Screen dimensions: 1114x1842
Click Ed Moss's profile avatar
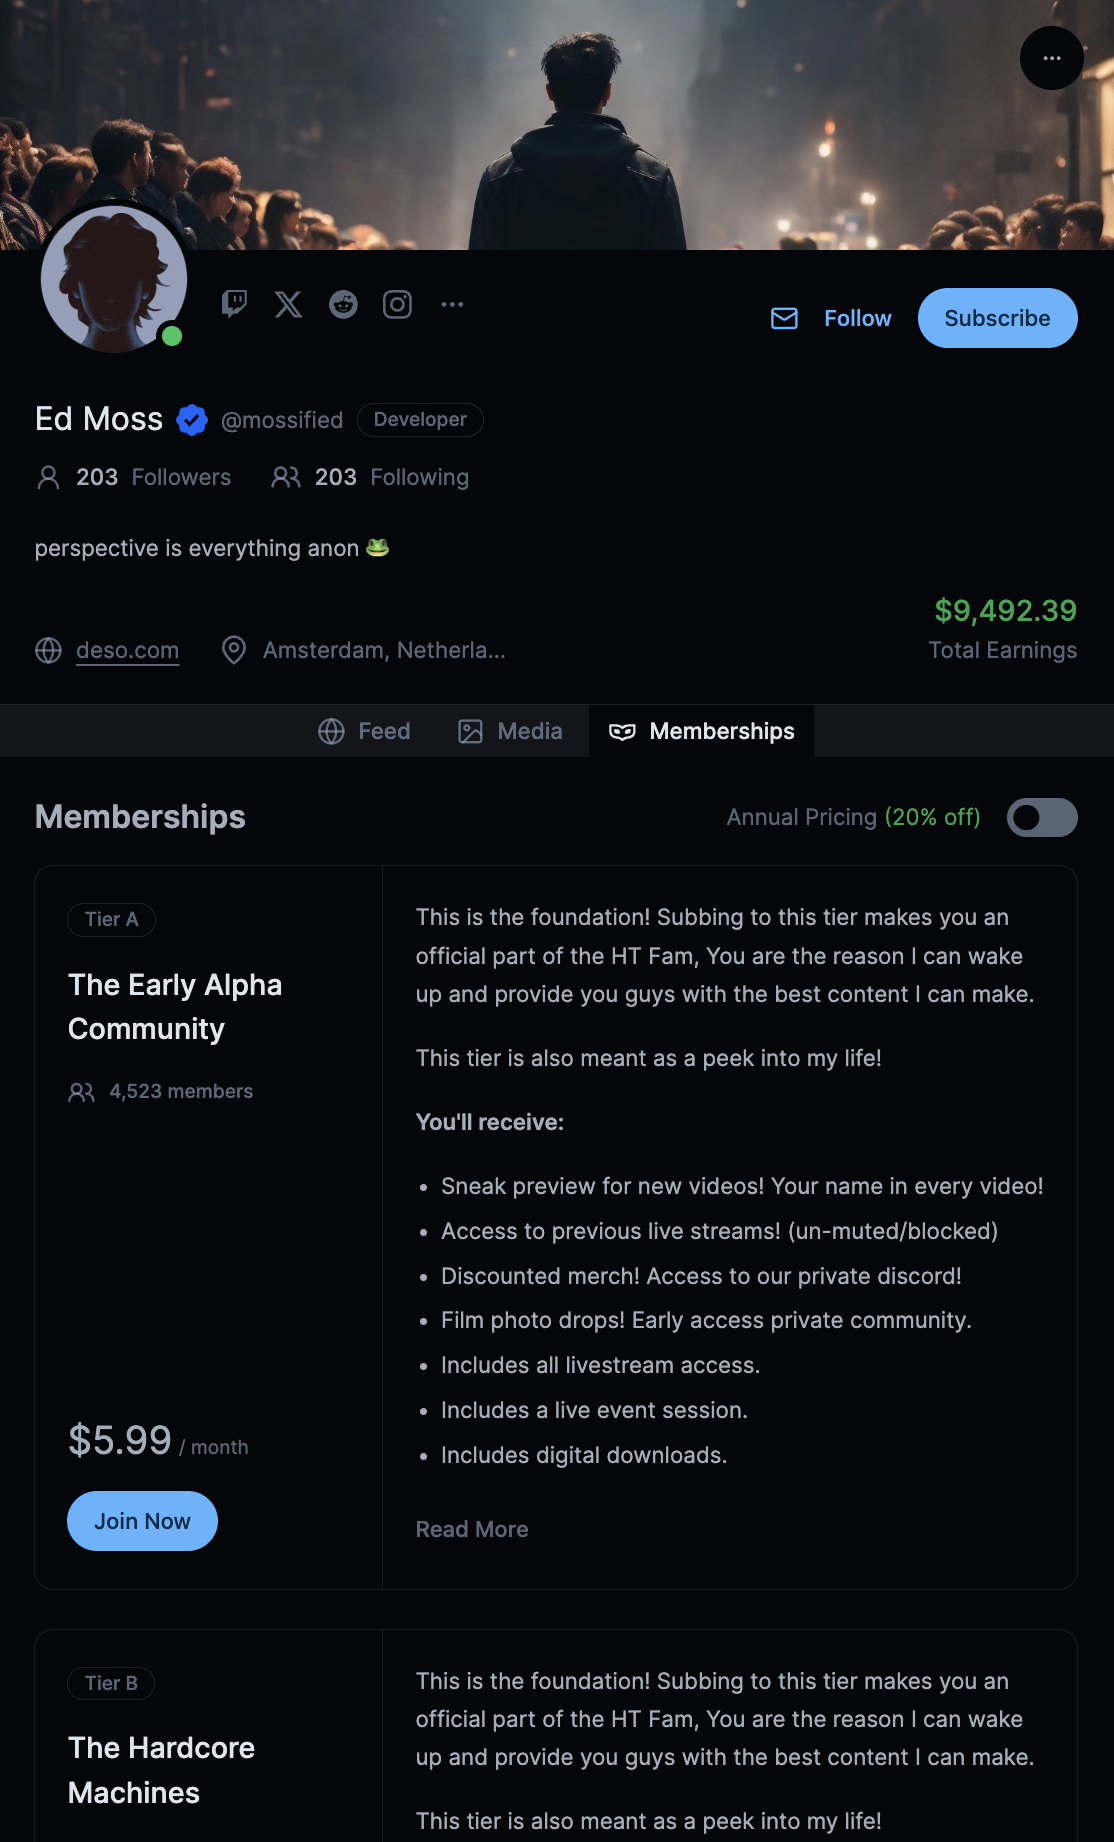point(114,279)
